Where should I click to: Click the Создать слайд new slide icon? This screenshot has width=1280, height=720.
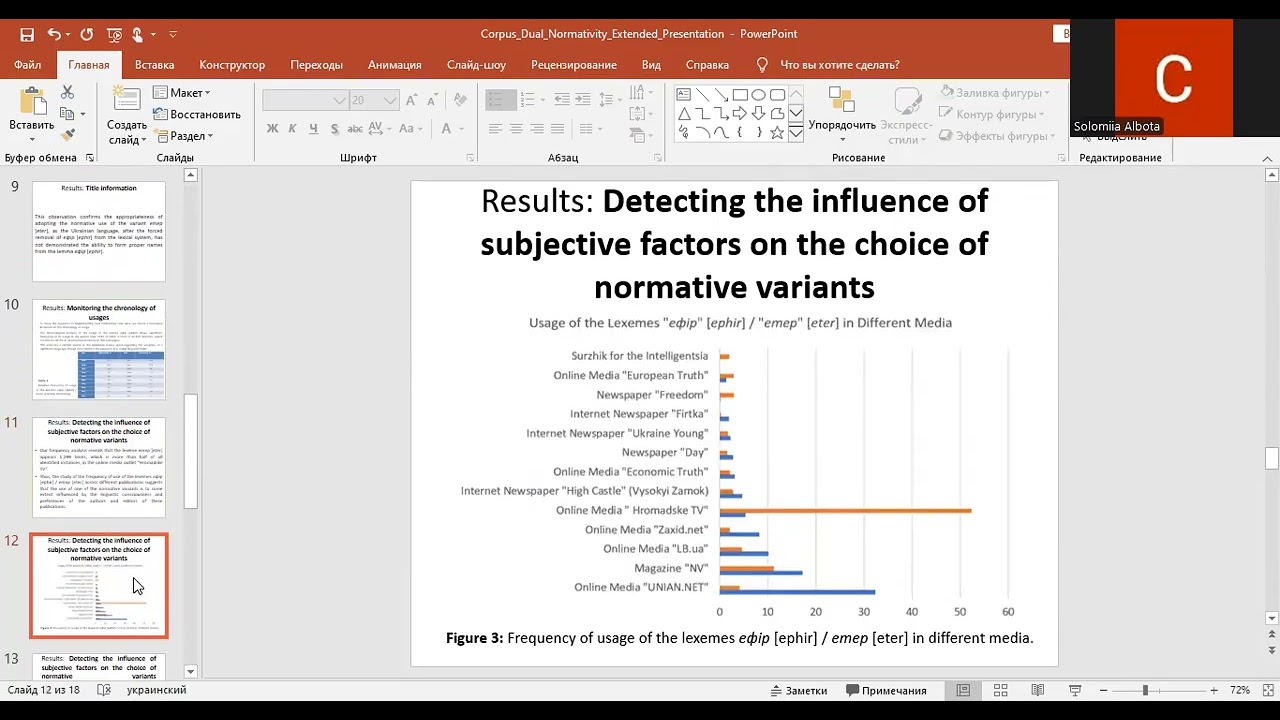(127, 100)
